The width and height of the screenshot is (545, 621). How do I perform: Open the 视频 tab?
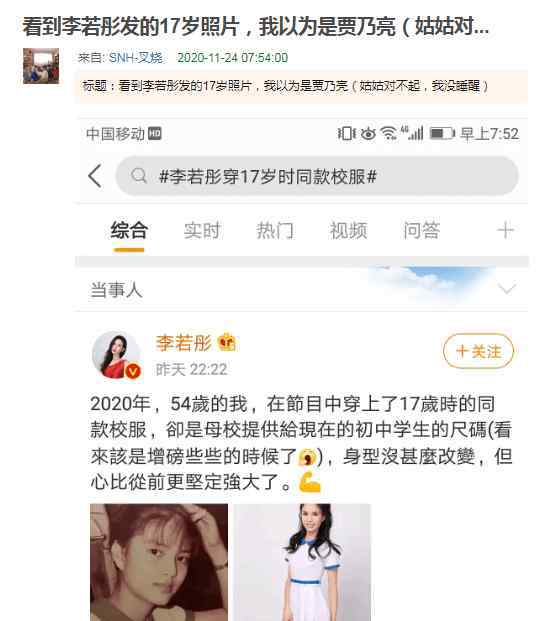[349, 230]
